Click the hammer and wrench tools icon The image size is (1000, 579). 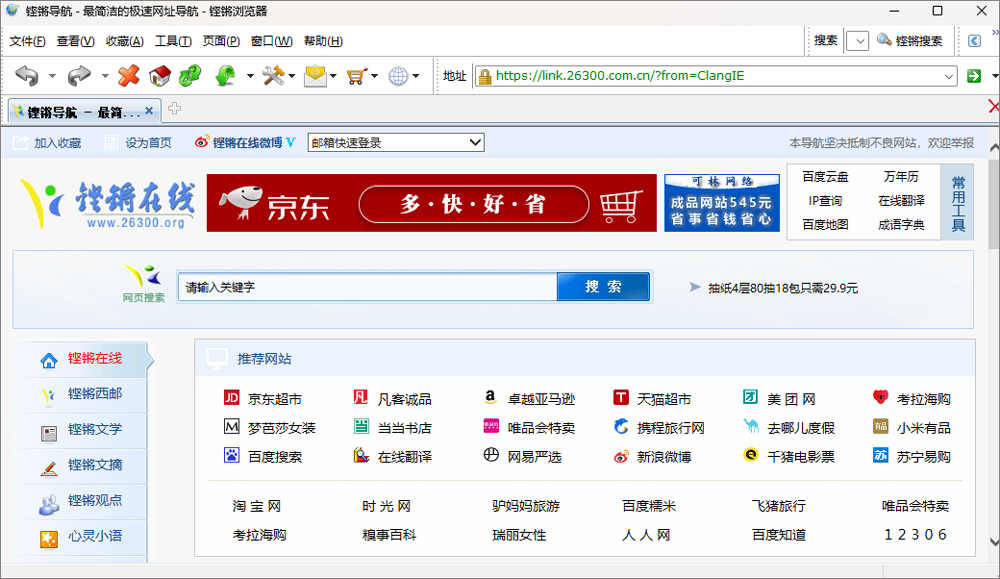pos(273,76)
